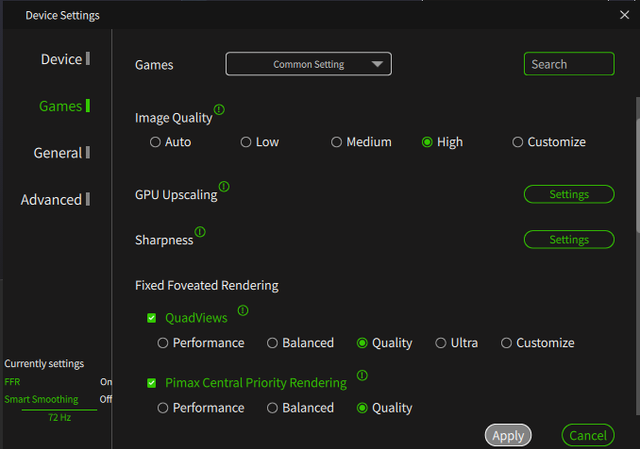Click the Smart Smoothing status label
The image size is (640, 449).
tap(41, 399)
